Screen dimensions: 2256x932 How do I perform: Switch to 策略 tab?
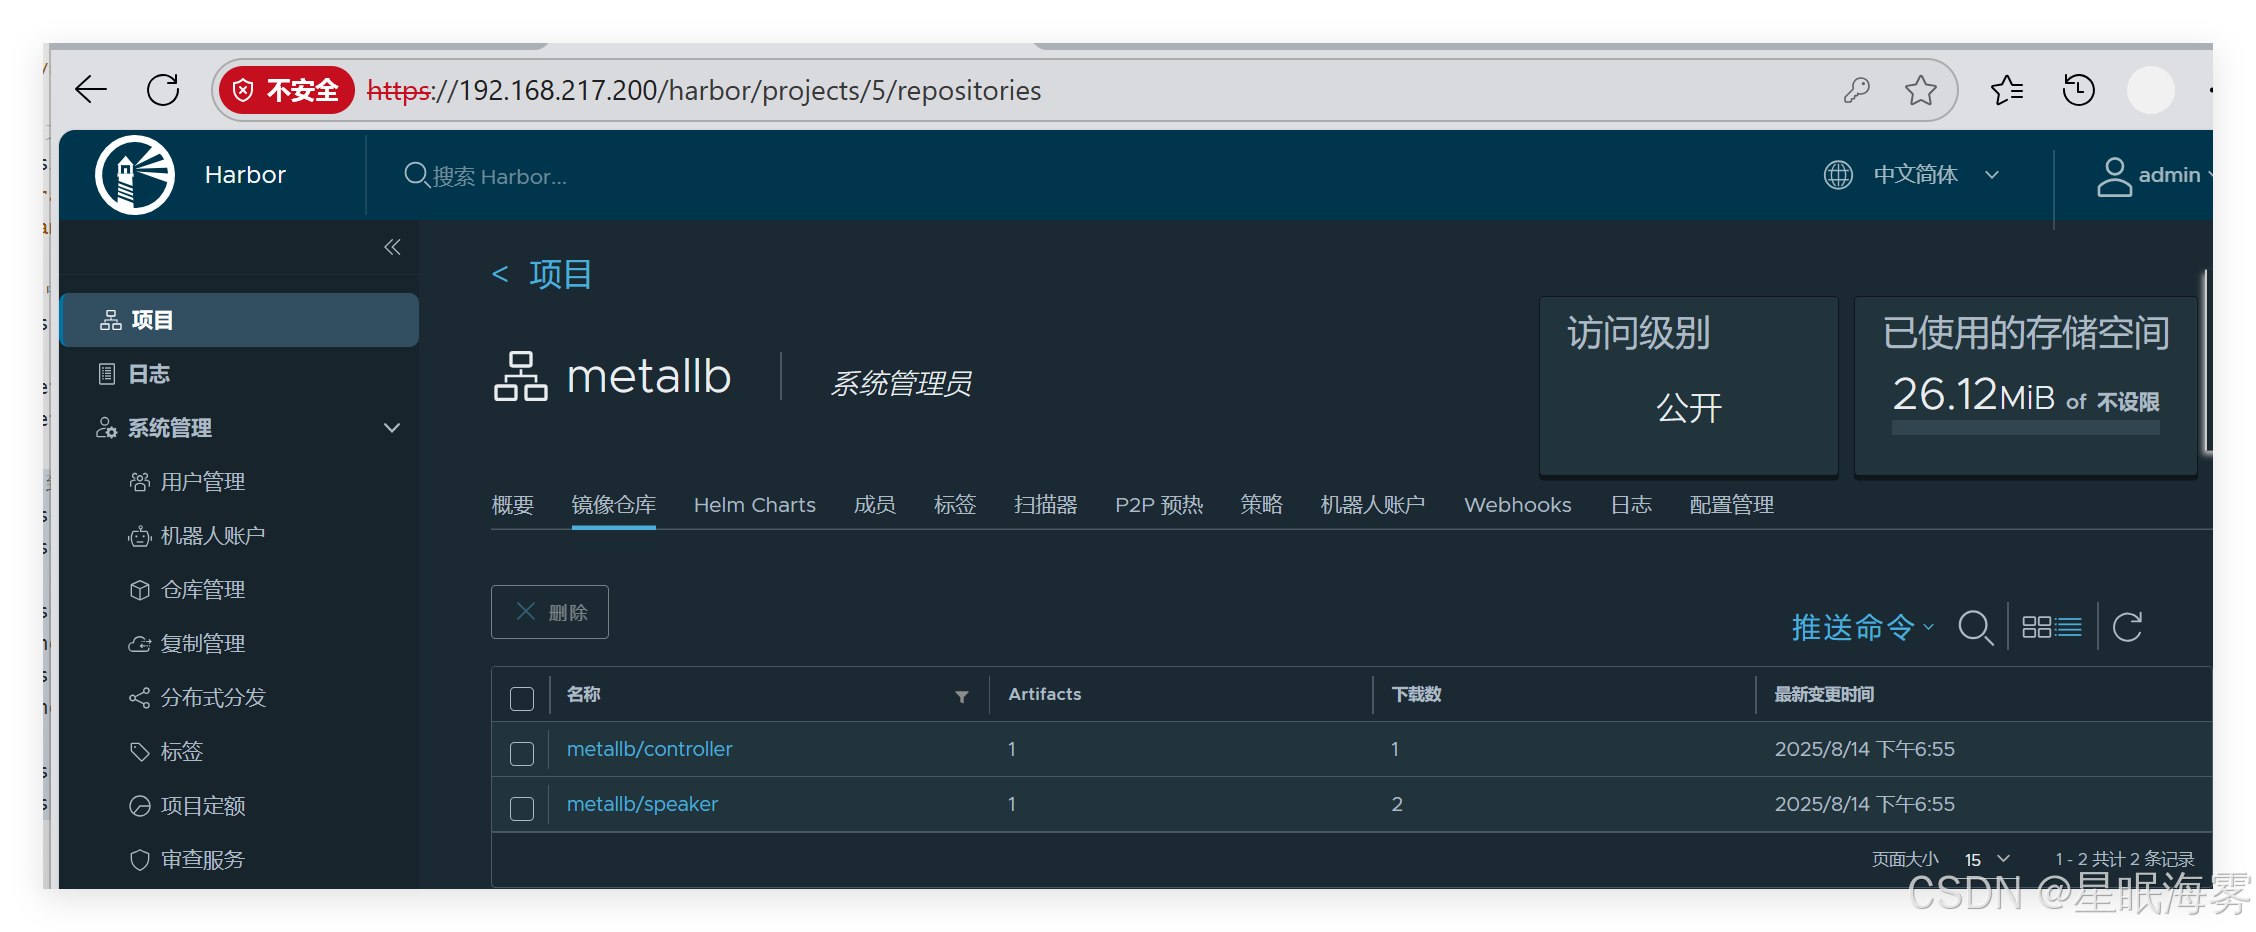pos(1261,505)
